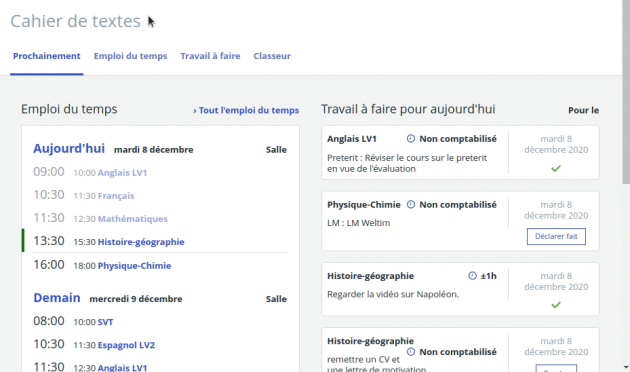Click the scrollbar down arrow at bottom right
The image size is (630, 372).
[x=626, y=367]
